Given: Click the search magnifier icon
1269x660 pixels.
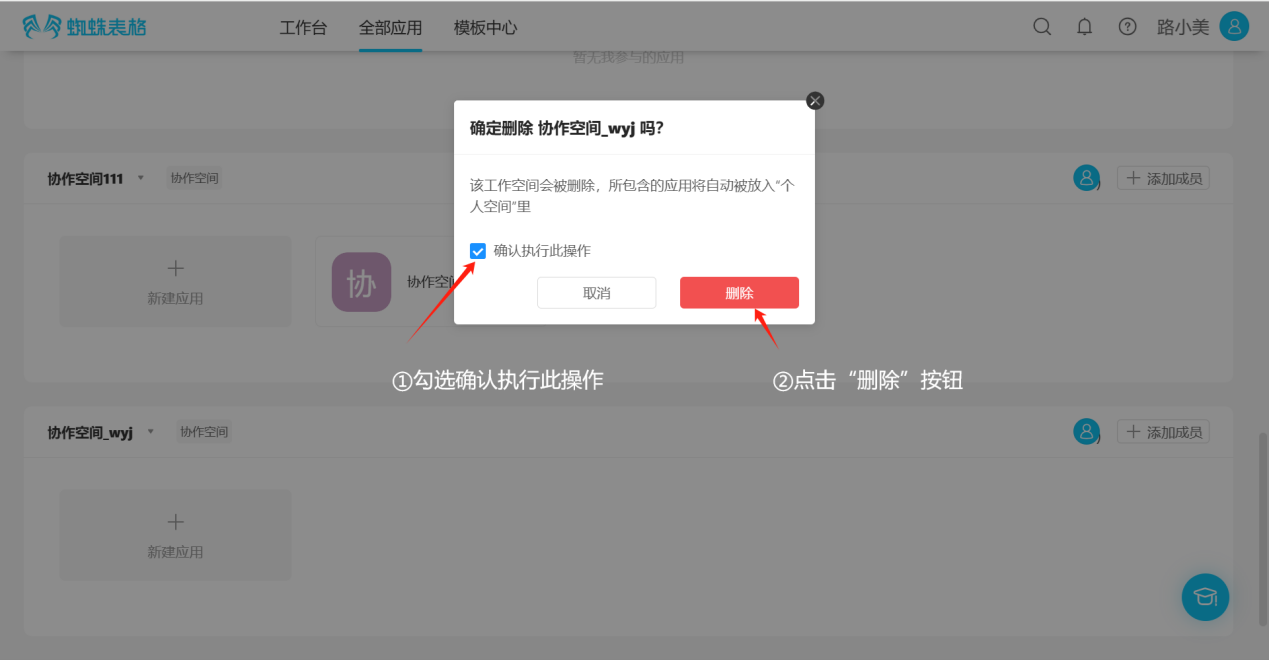Looking at the screenshot, I should click(x=1042, y=27).
